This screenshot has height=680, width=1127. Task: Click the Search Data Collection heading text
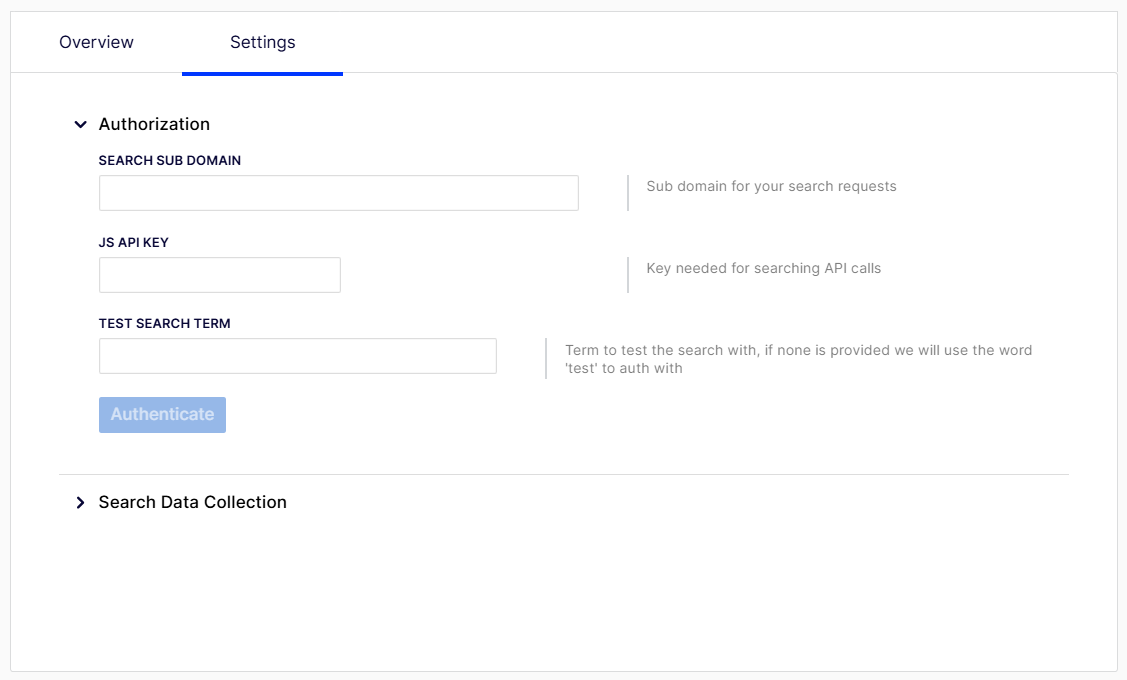pyautogui.click(x=192, y=502)
